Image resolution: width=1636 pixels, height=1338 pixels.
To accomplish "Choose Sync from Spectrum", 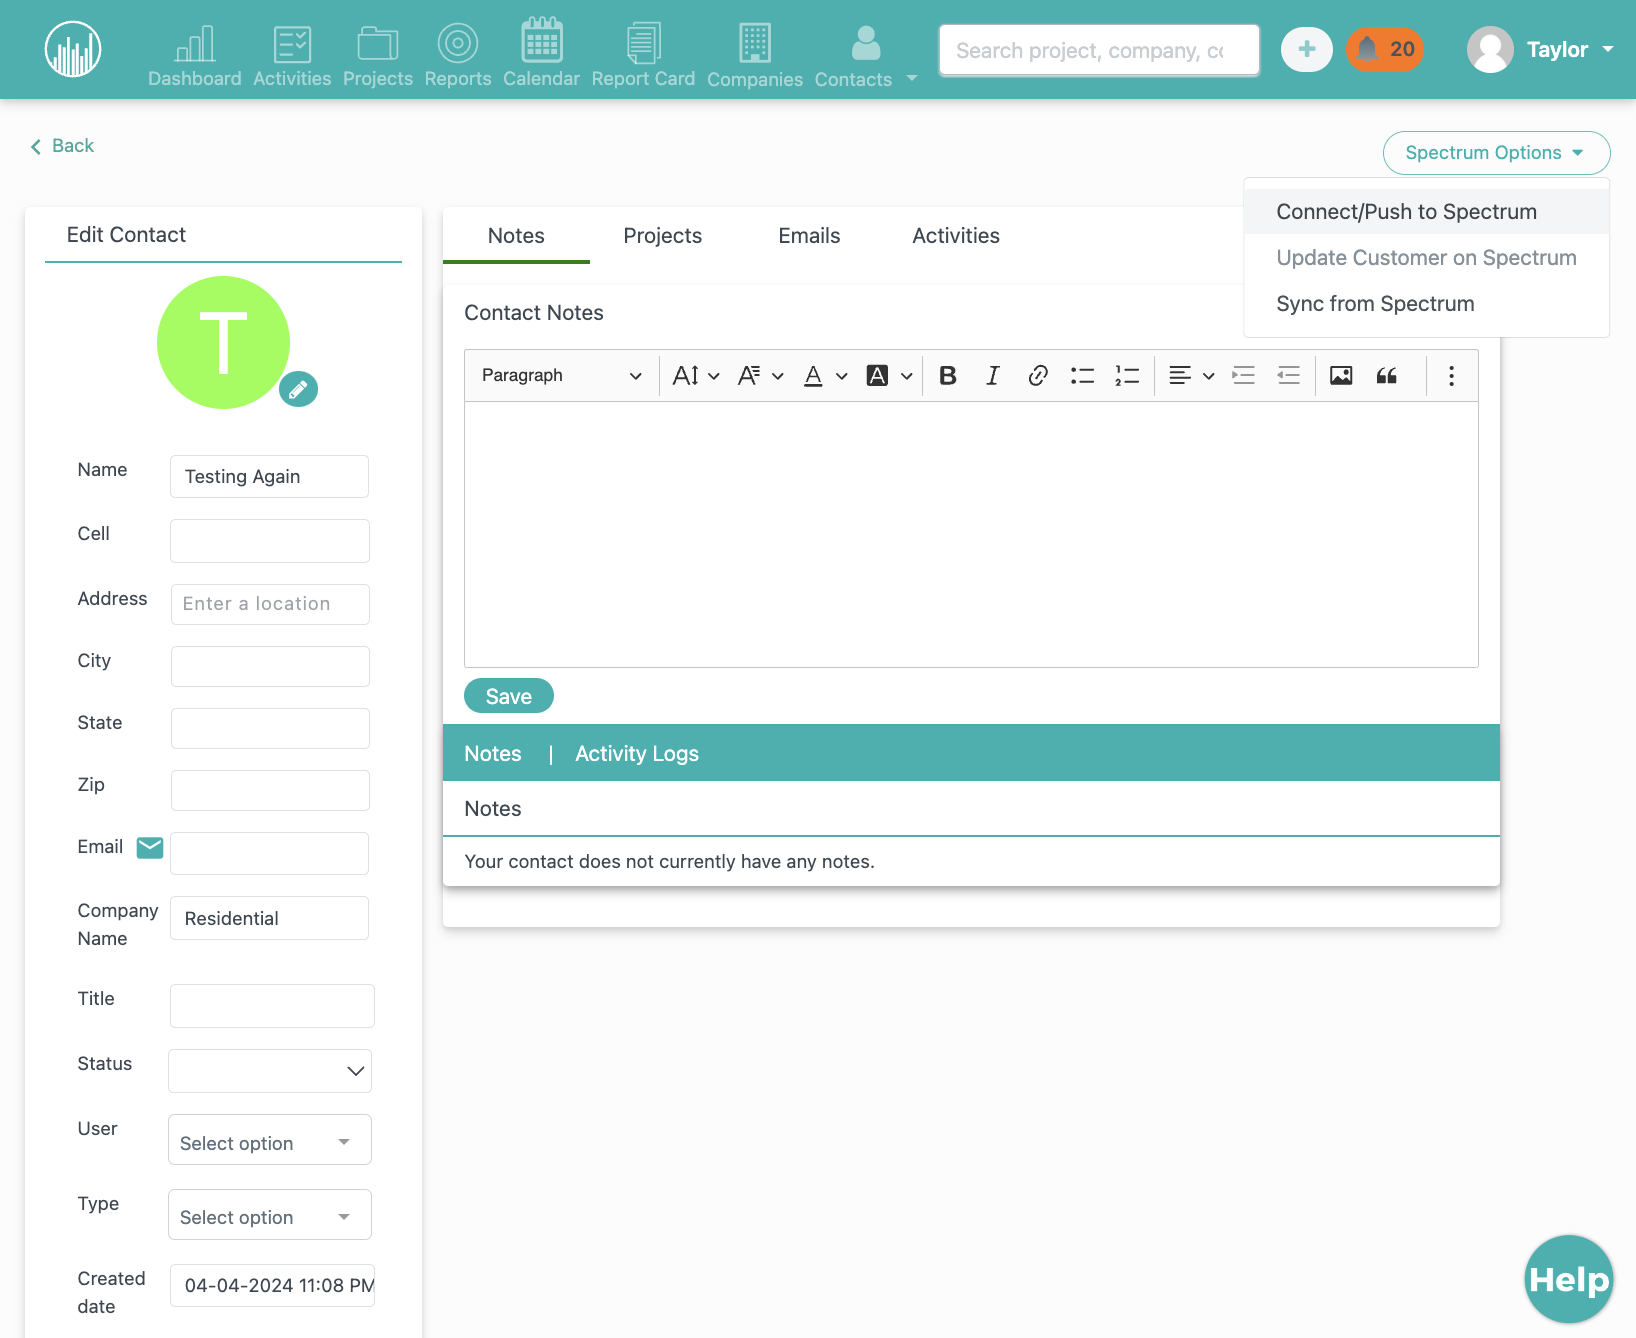I will [x=1426, y=304].
